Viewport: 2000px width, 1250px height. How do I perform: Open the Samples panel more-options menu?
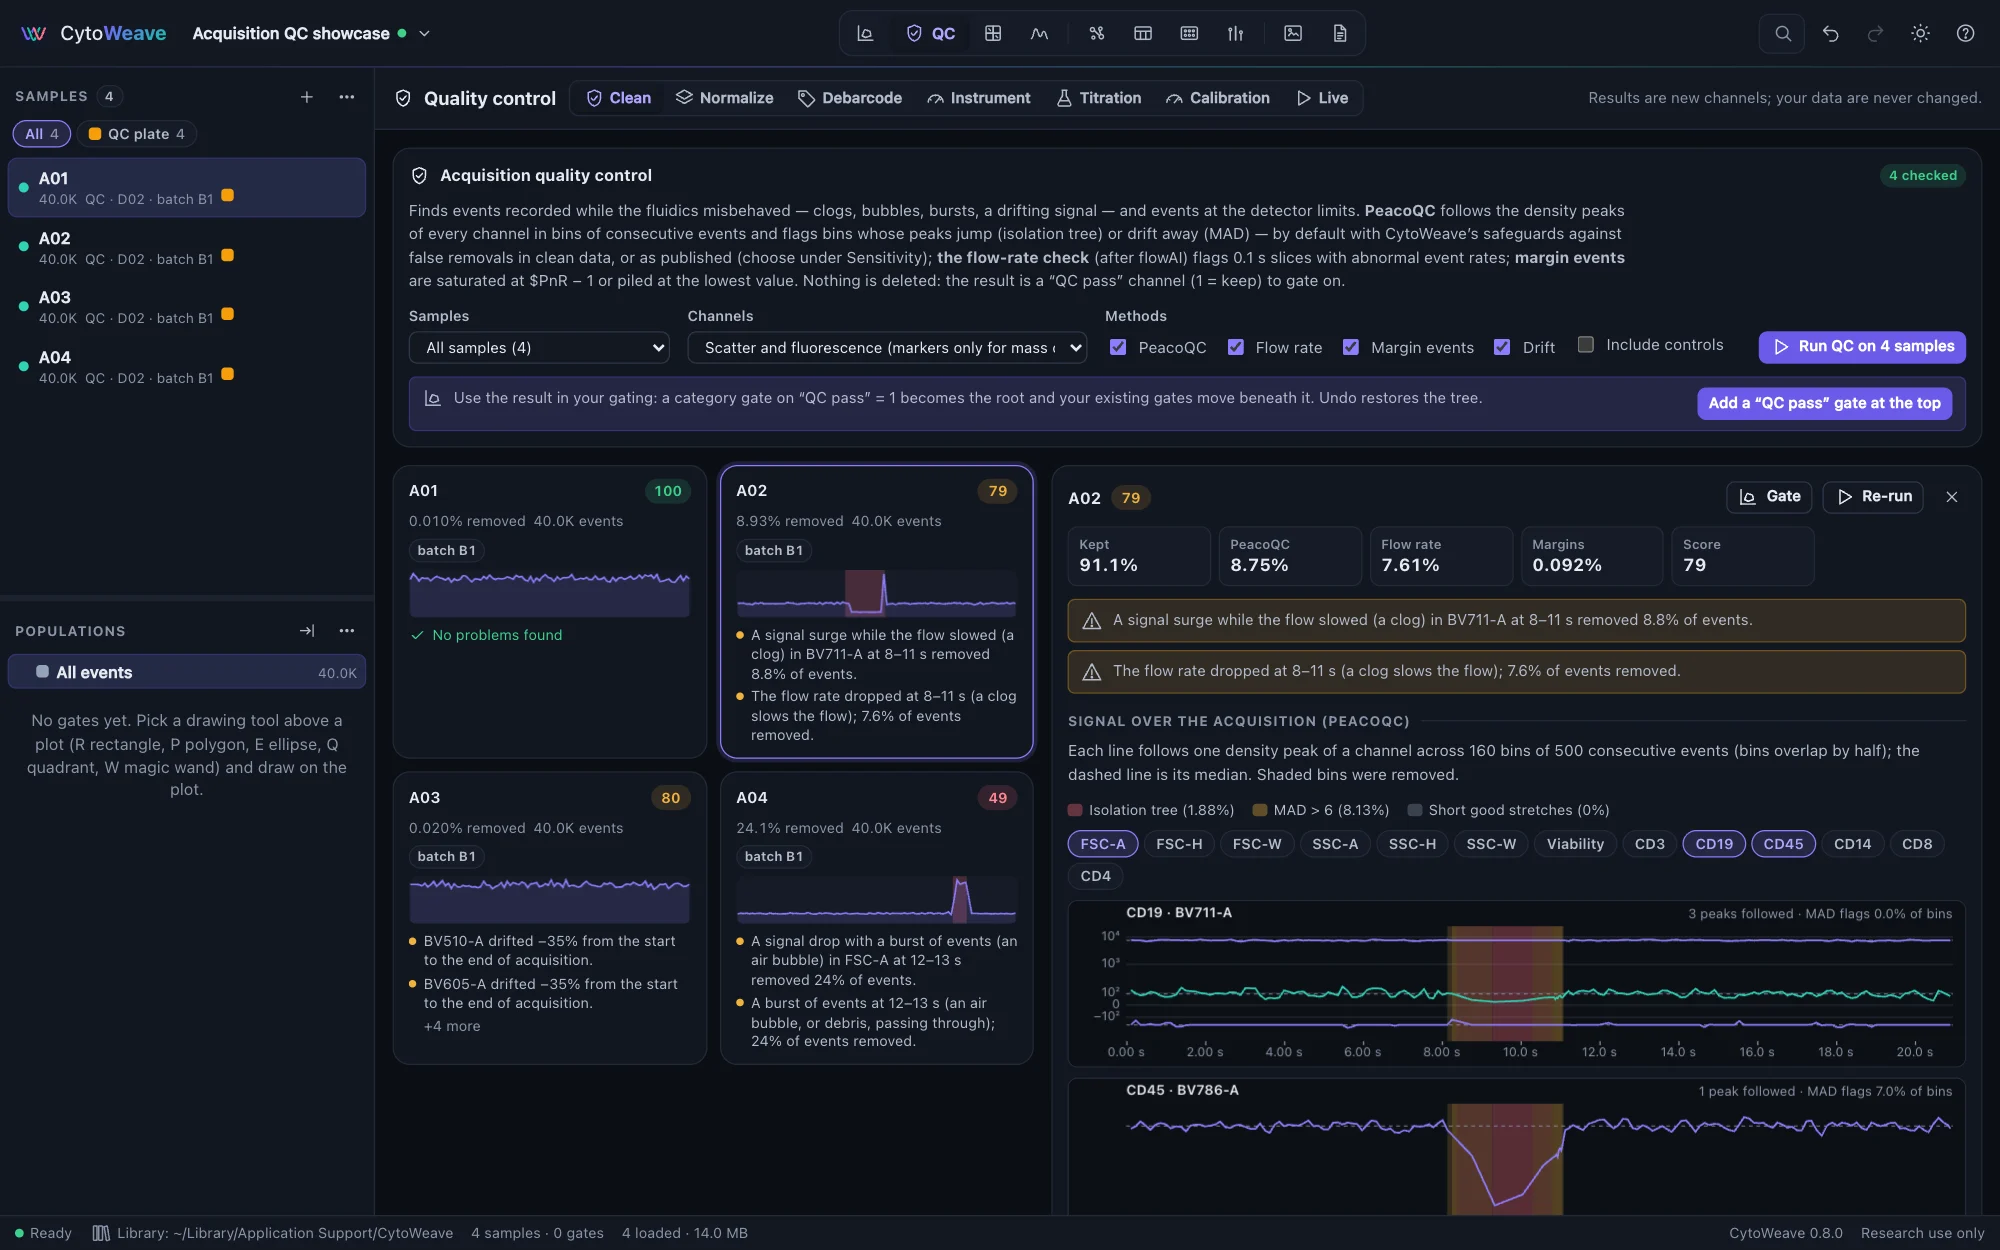(347, 96)
